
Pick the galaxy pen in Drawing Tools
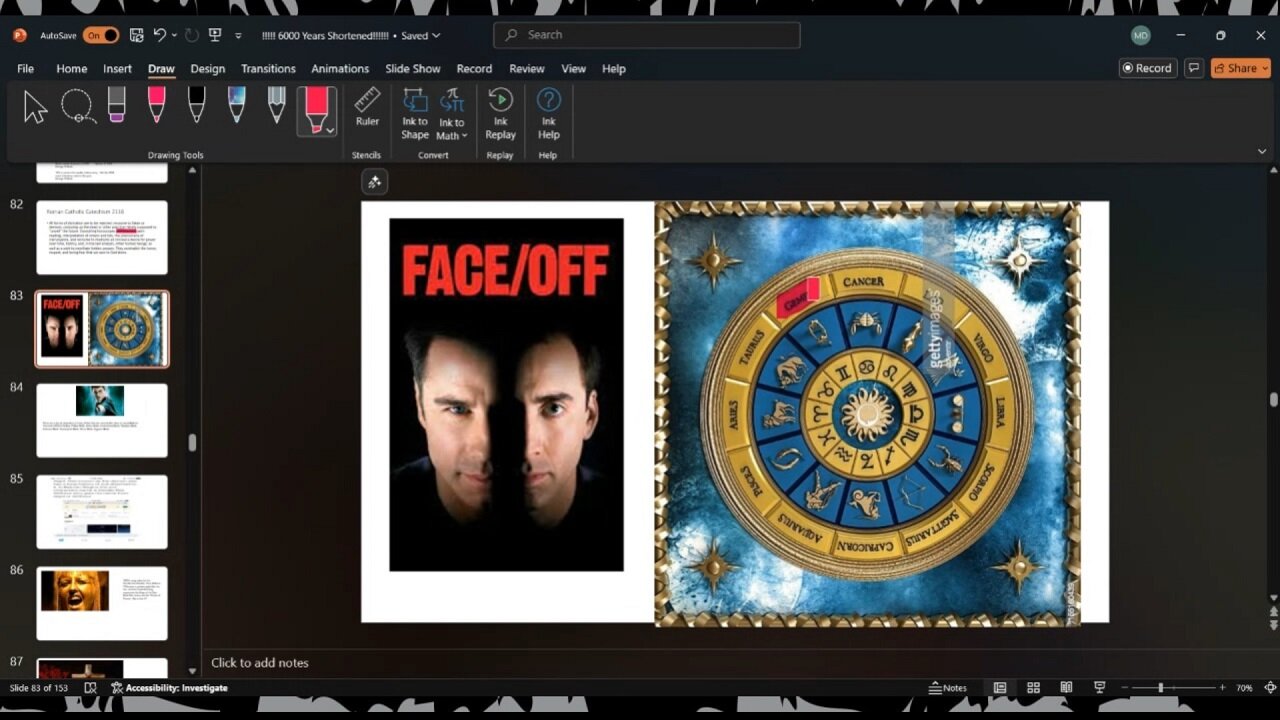236,105
